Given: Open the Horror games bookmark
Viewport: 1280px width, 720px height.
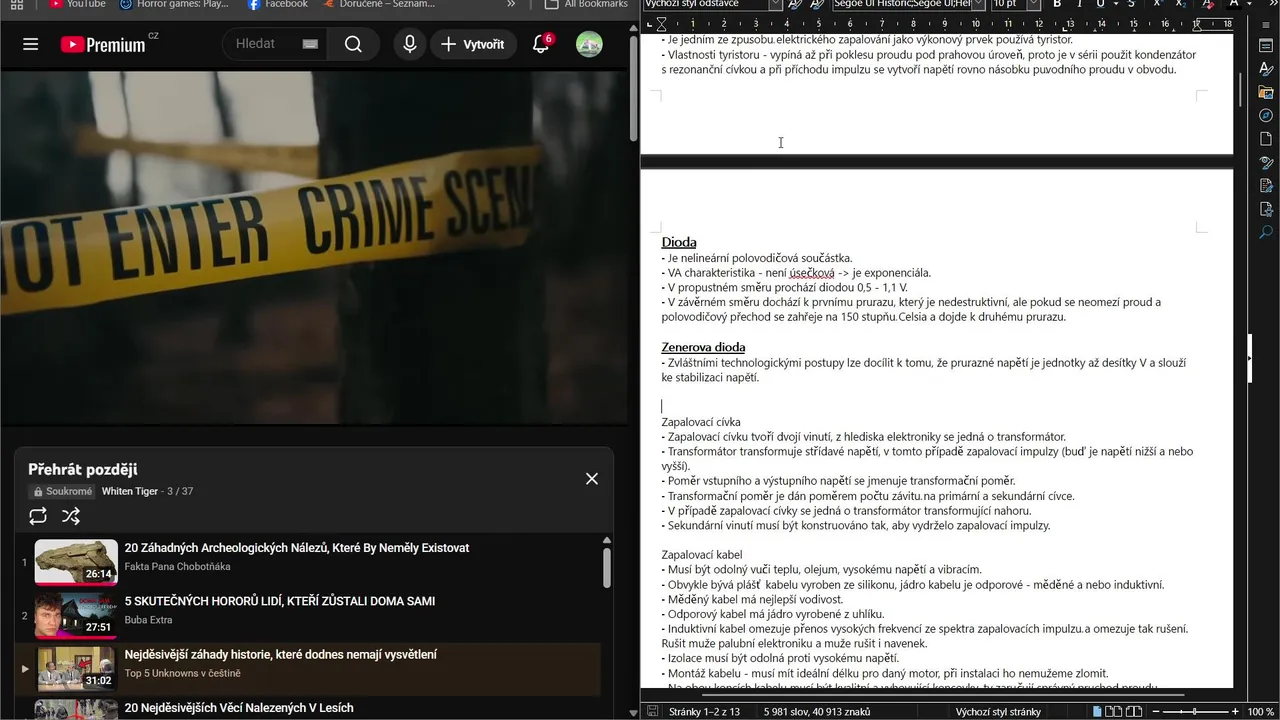Looking at the screenshot, I should pyautogui.click(x=174, y=4).
